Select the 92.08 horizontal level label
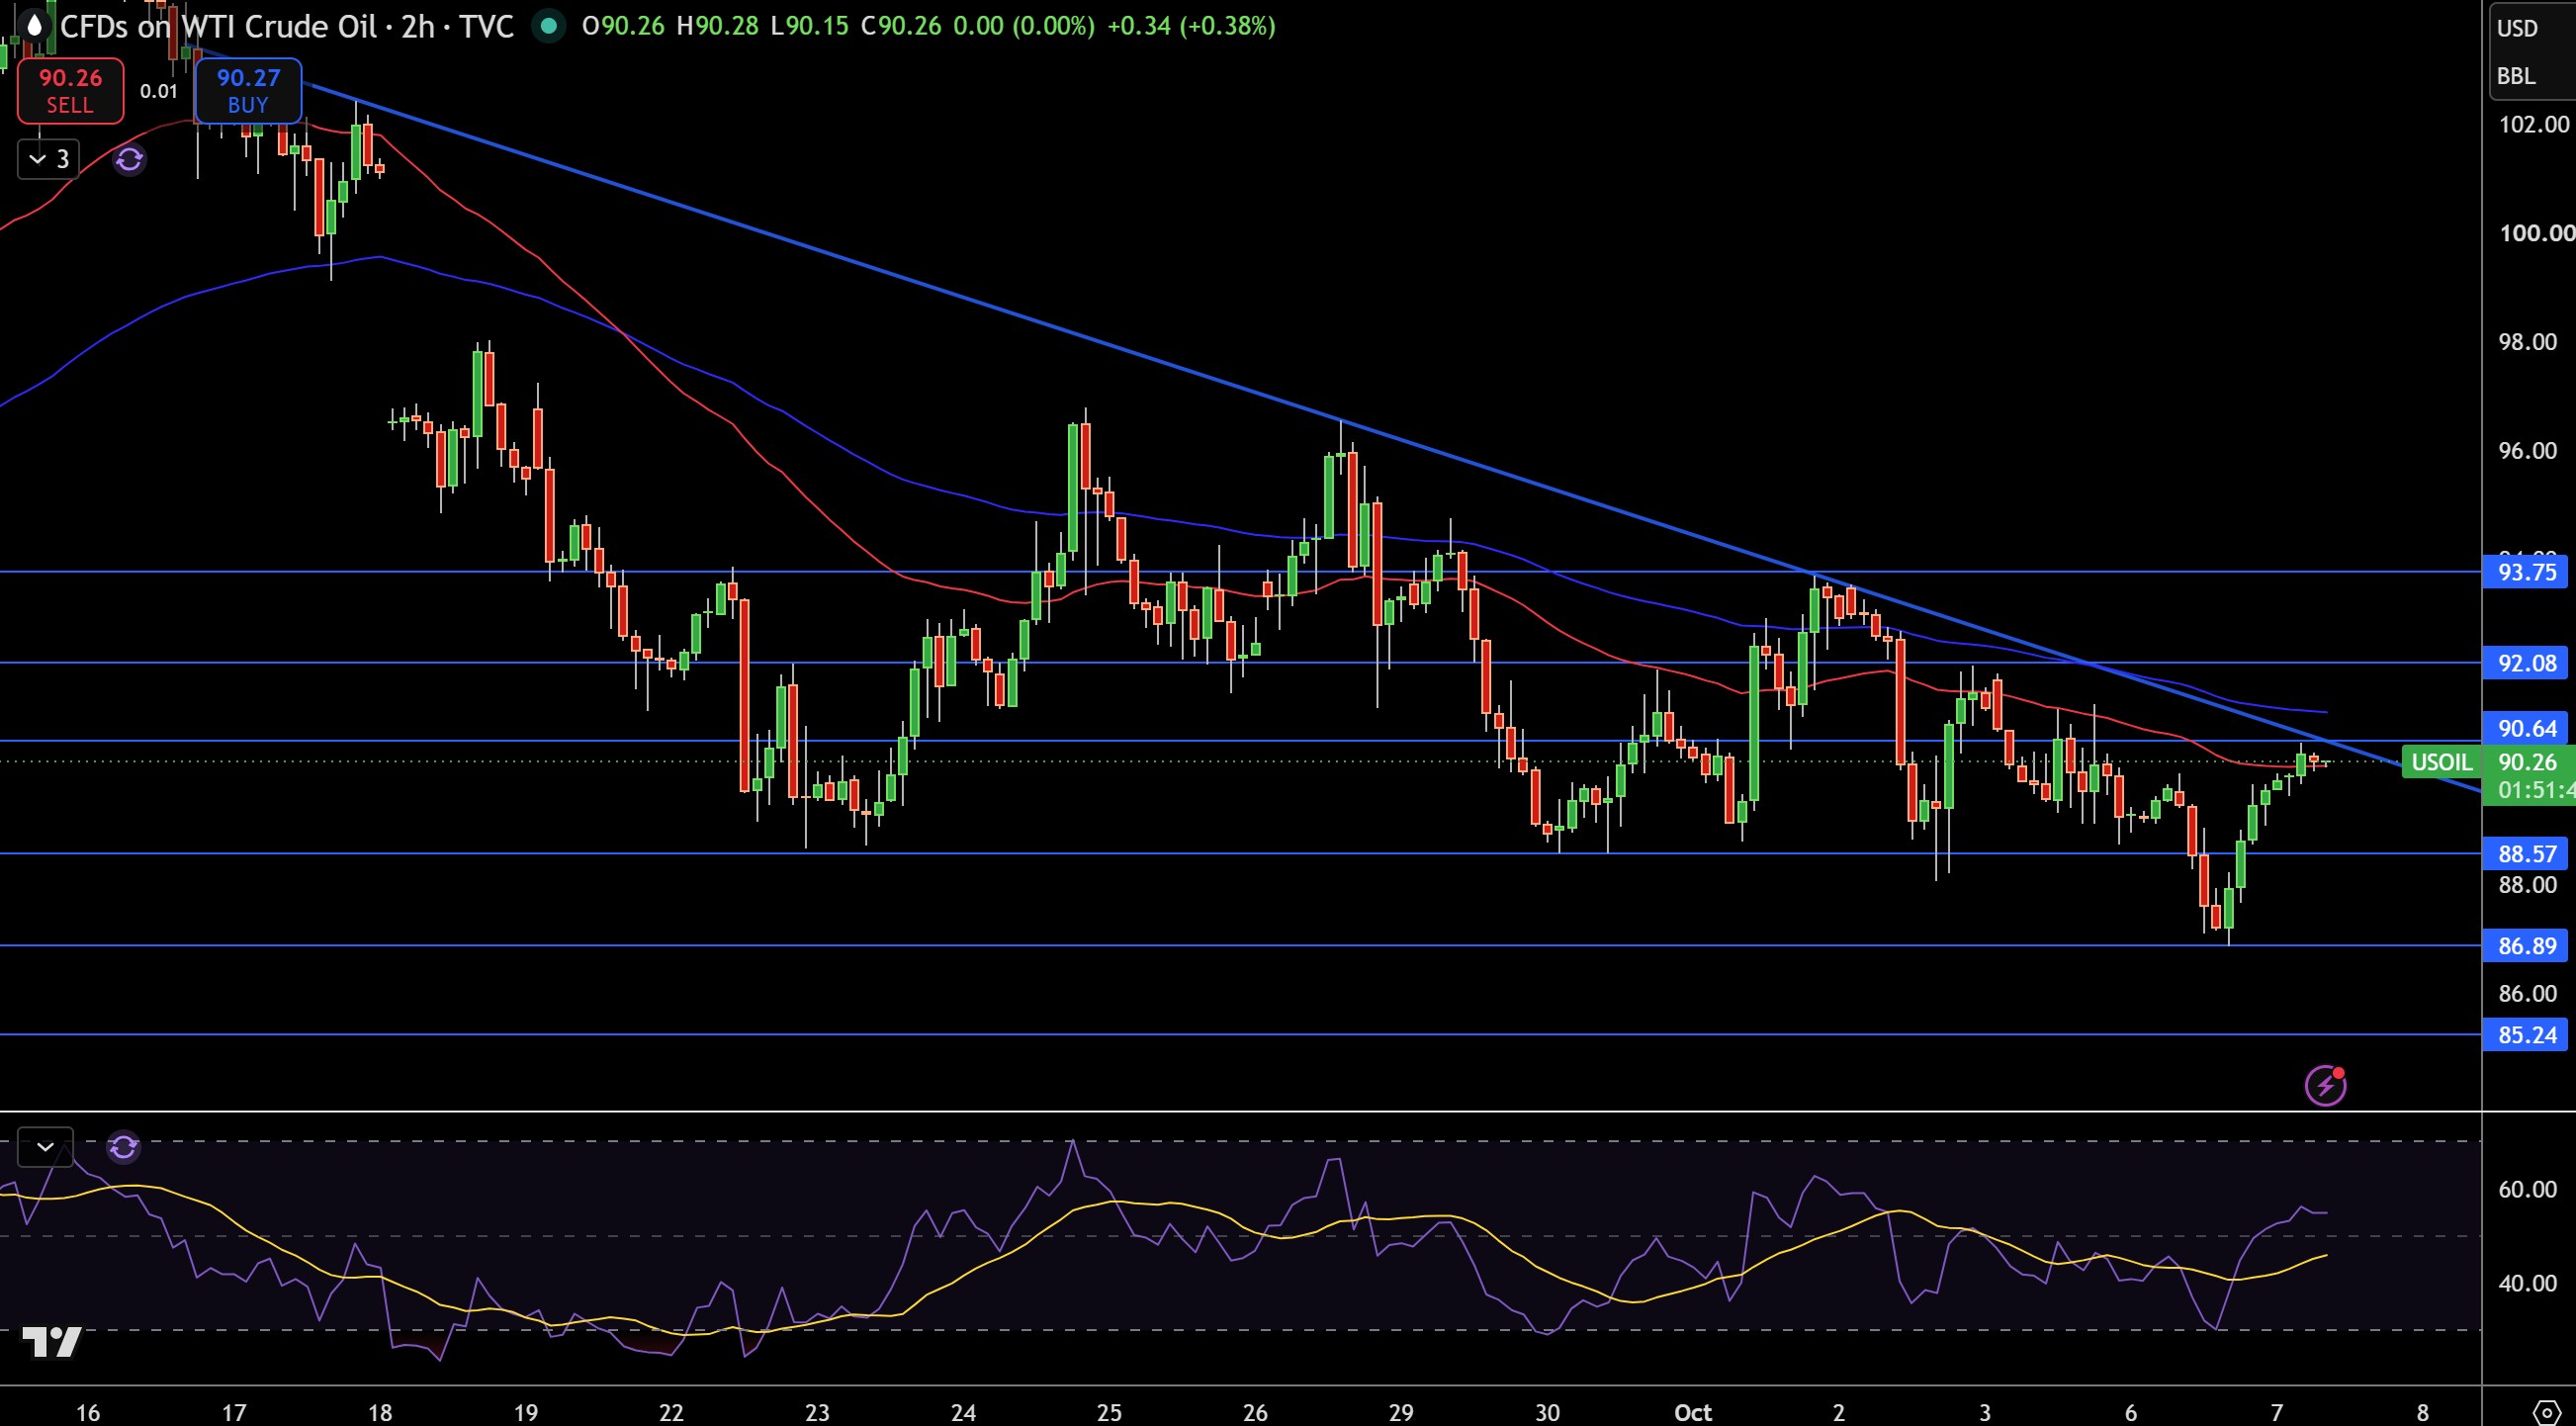 coord(2525,663)
